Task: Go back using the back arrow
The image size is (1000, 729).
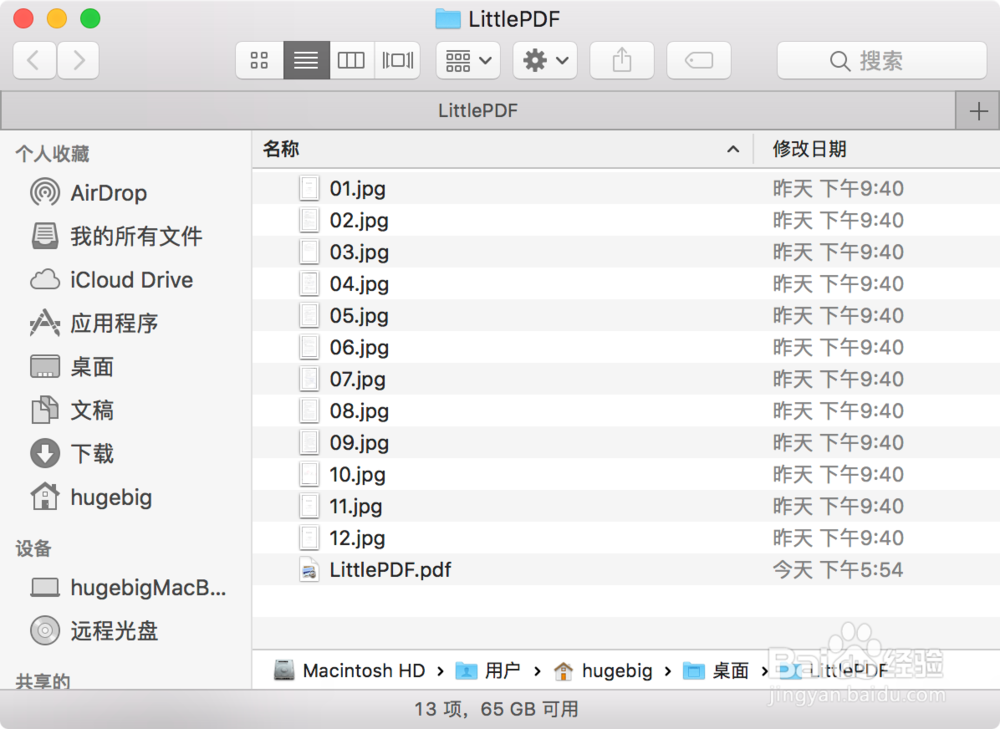Action: click(x=33, y=60)
